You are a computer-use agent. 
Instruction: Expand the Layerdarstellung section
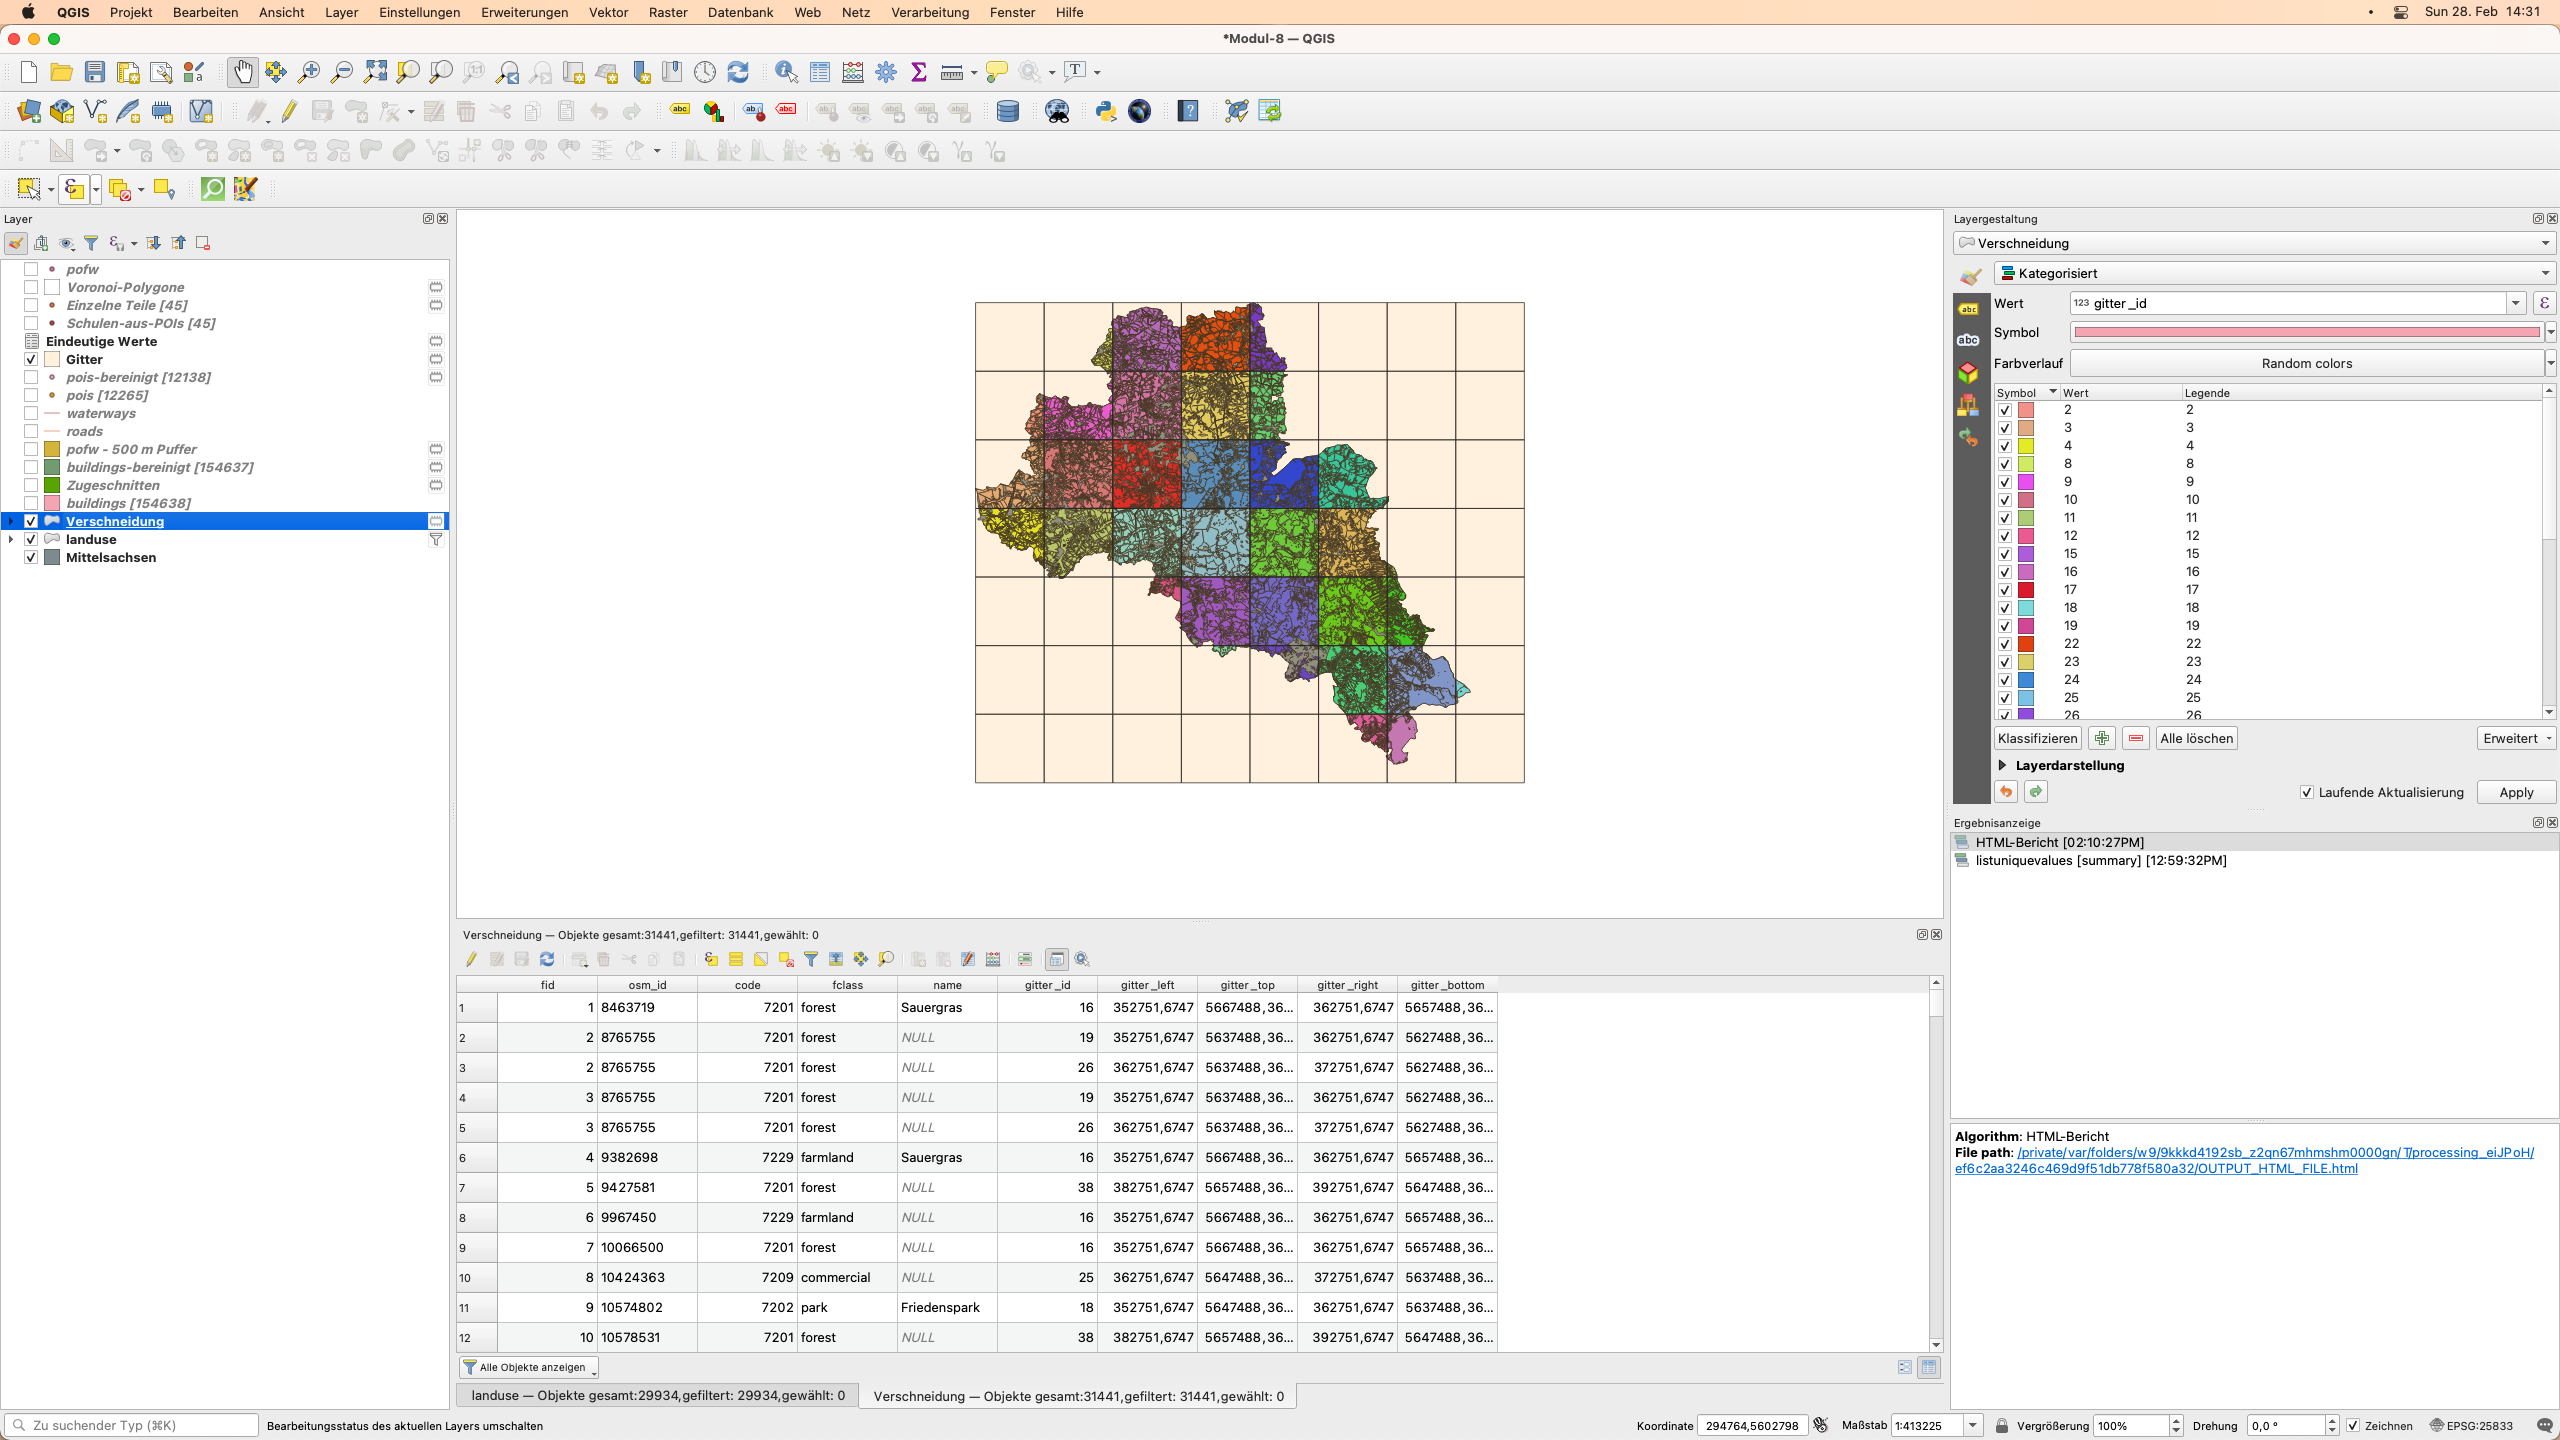(x=2003, y=765)
